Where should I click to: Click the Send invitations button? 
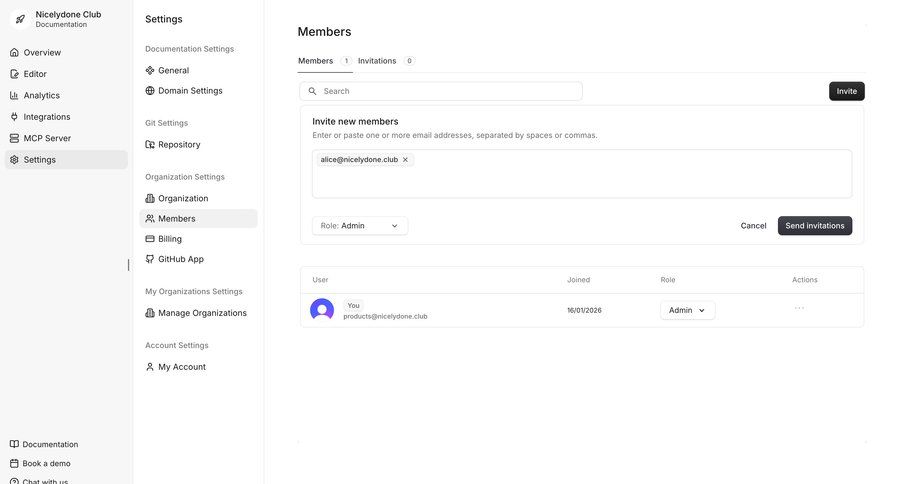click(x=814, y=226)
